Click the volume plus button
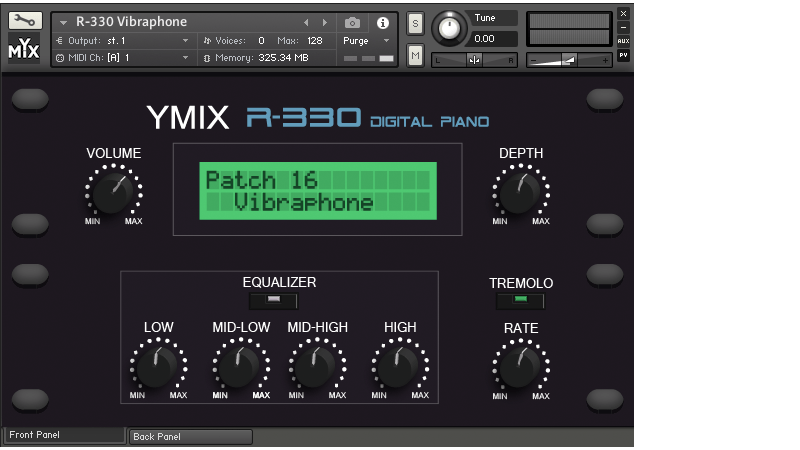This screenshot has height=450, width=800. (605, 61)
